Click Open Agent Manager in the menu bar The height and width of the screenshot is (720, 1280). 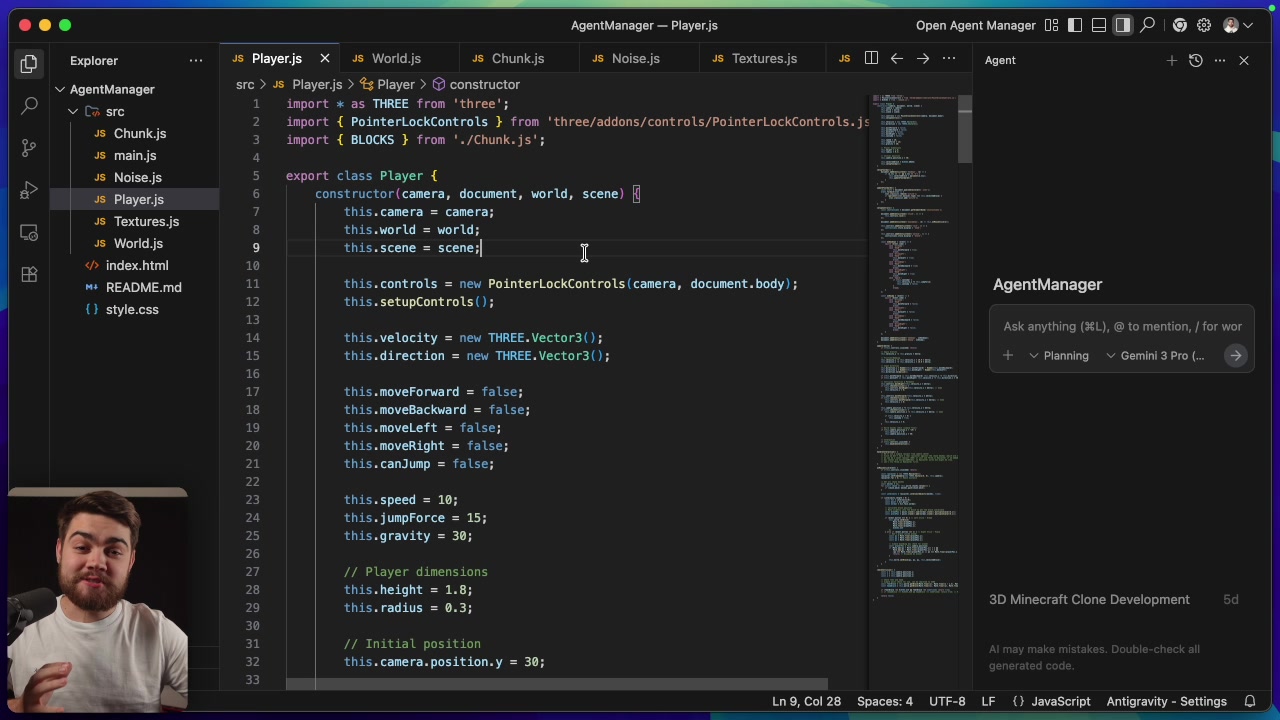975,25
